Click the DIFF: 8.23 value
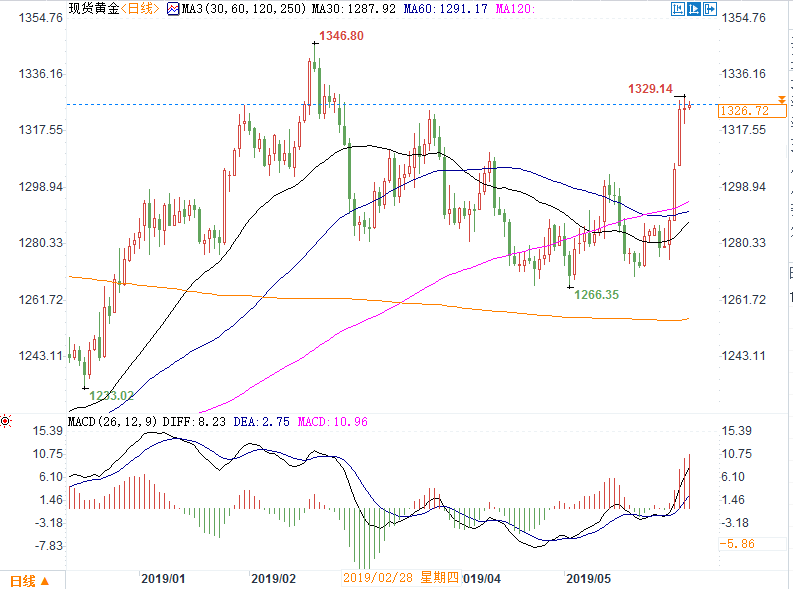This screenshot has height=589, width=793. coord(194,422)
